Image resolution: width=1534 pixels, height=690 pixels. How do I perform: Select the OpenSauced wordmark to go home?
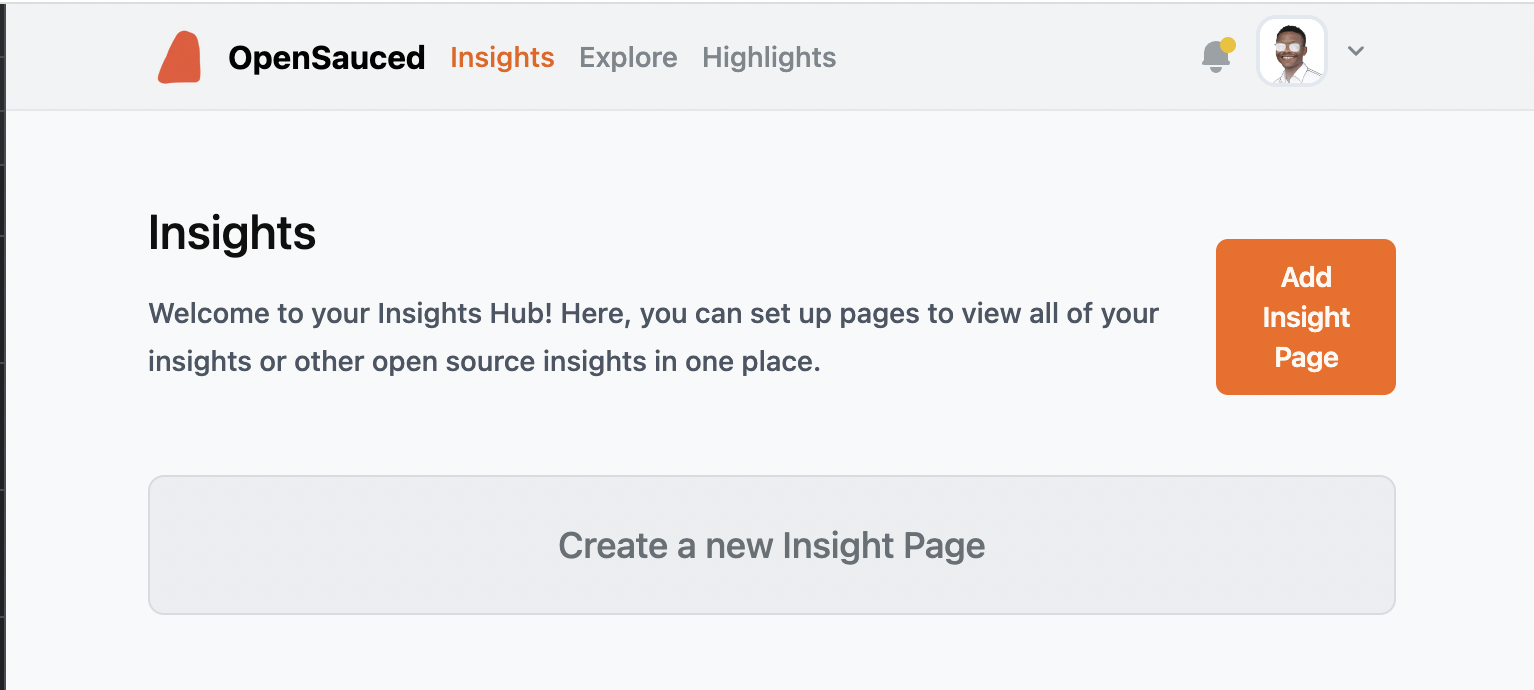pyautogui.click(x=327, y=57)
